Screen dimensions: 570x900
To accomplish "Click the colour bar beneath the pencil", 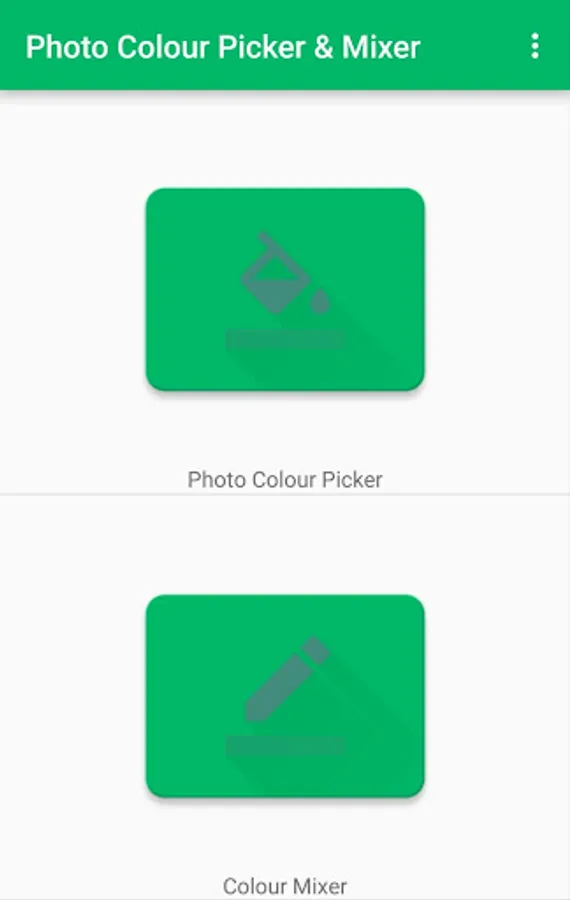I will pos(285,746).
